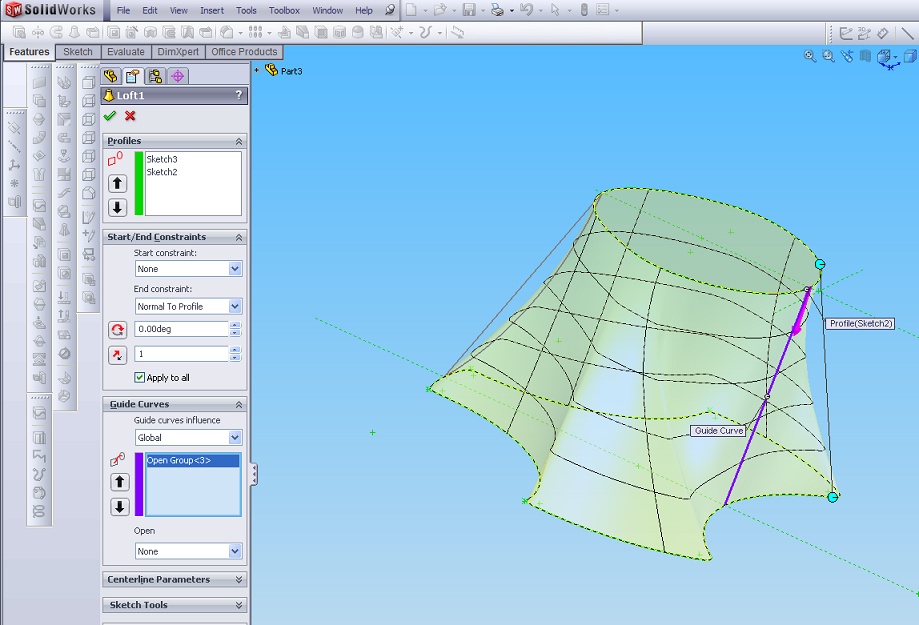Open the Window menu

click(x=328, y=11)
